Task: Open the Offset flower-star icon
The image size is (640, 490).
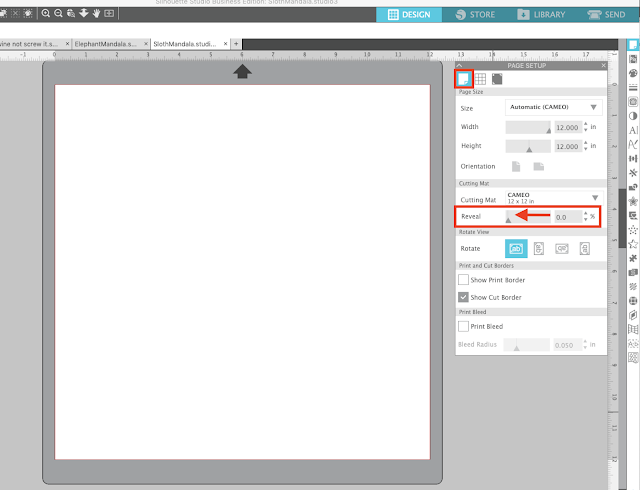Action: [x=633, y=201]
